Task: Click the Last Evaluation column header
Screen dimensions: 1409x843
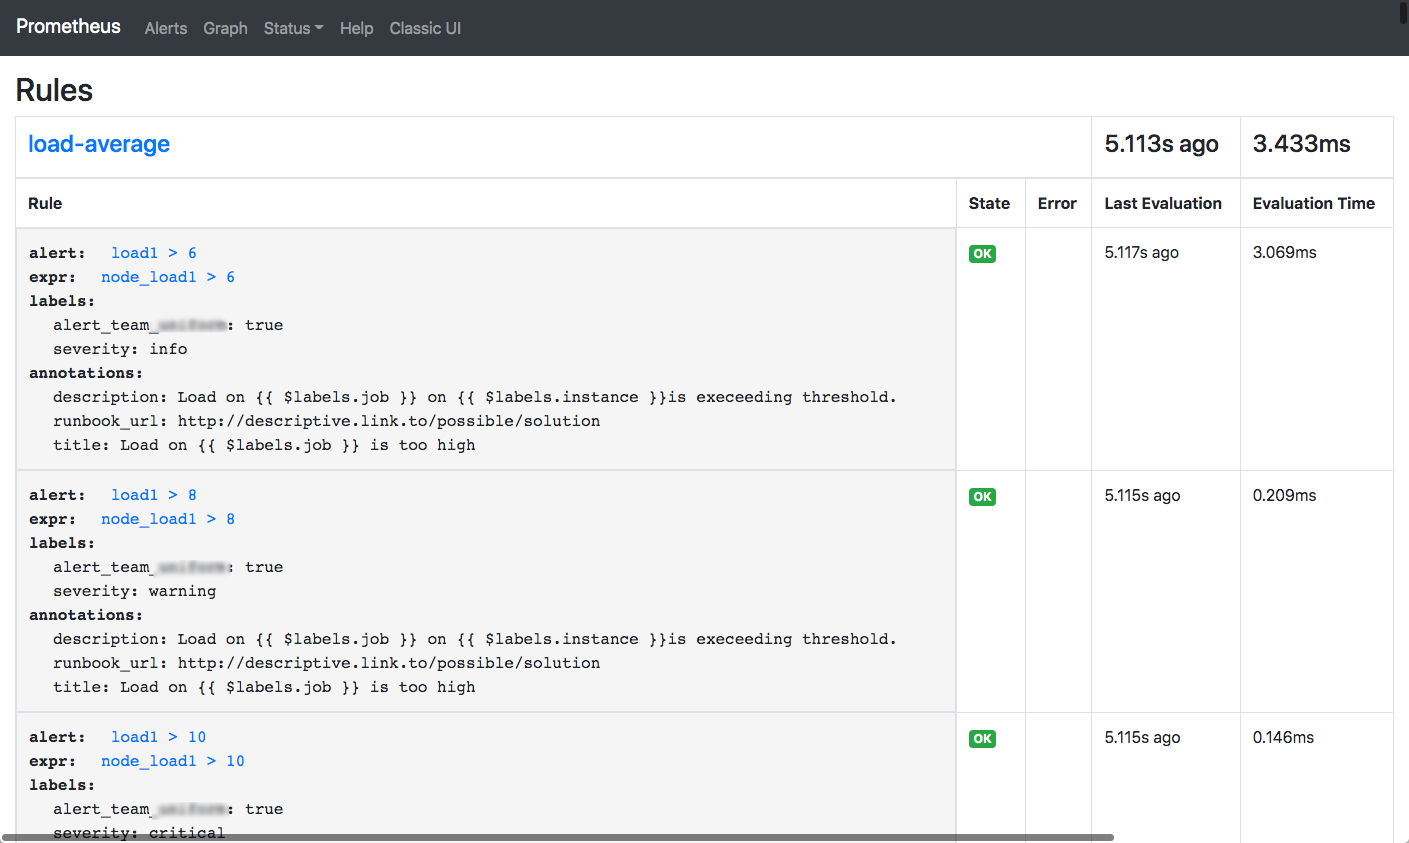Action: 1162,203
